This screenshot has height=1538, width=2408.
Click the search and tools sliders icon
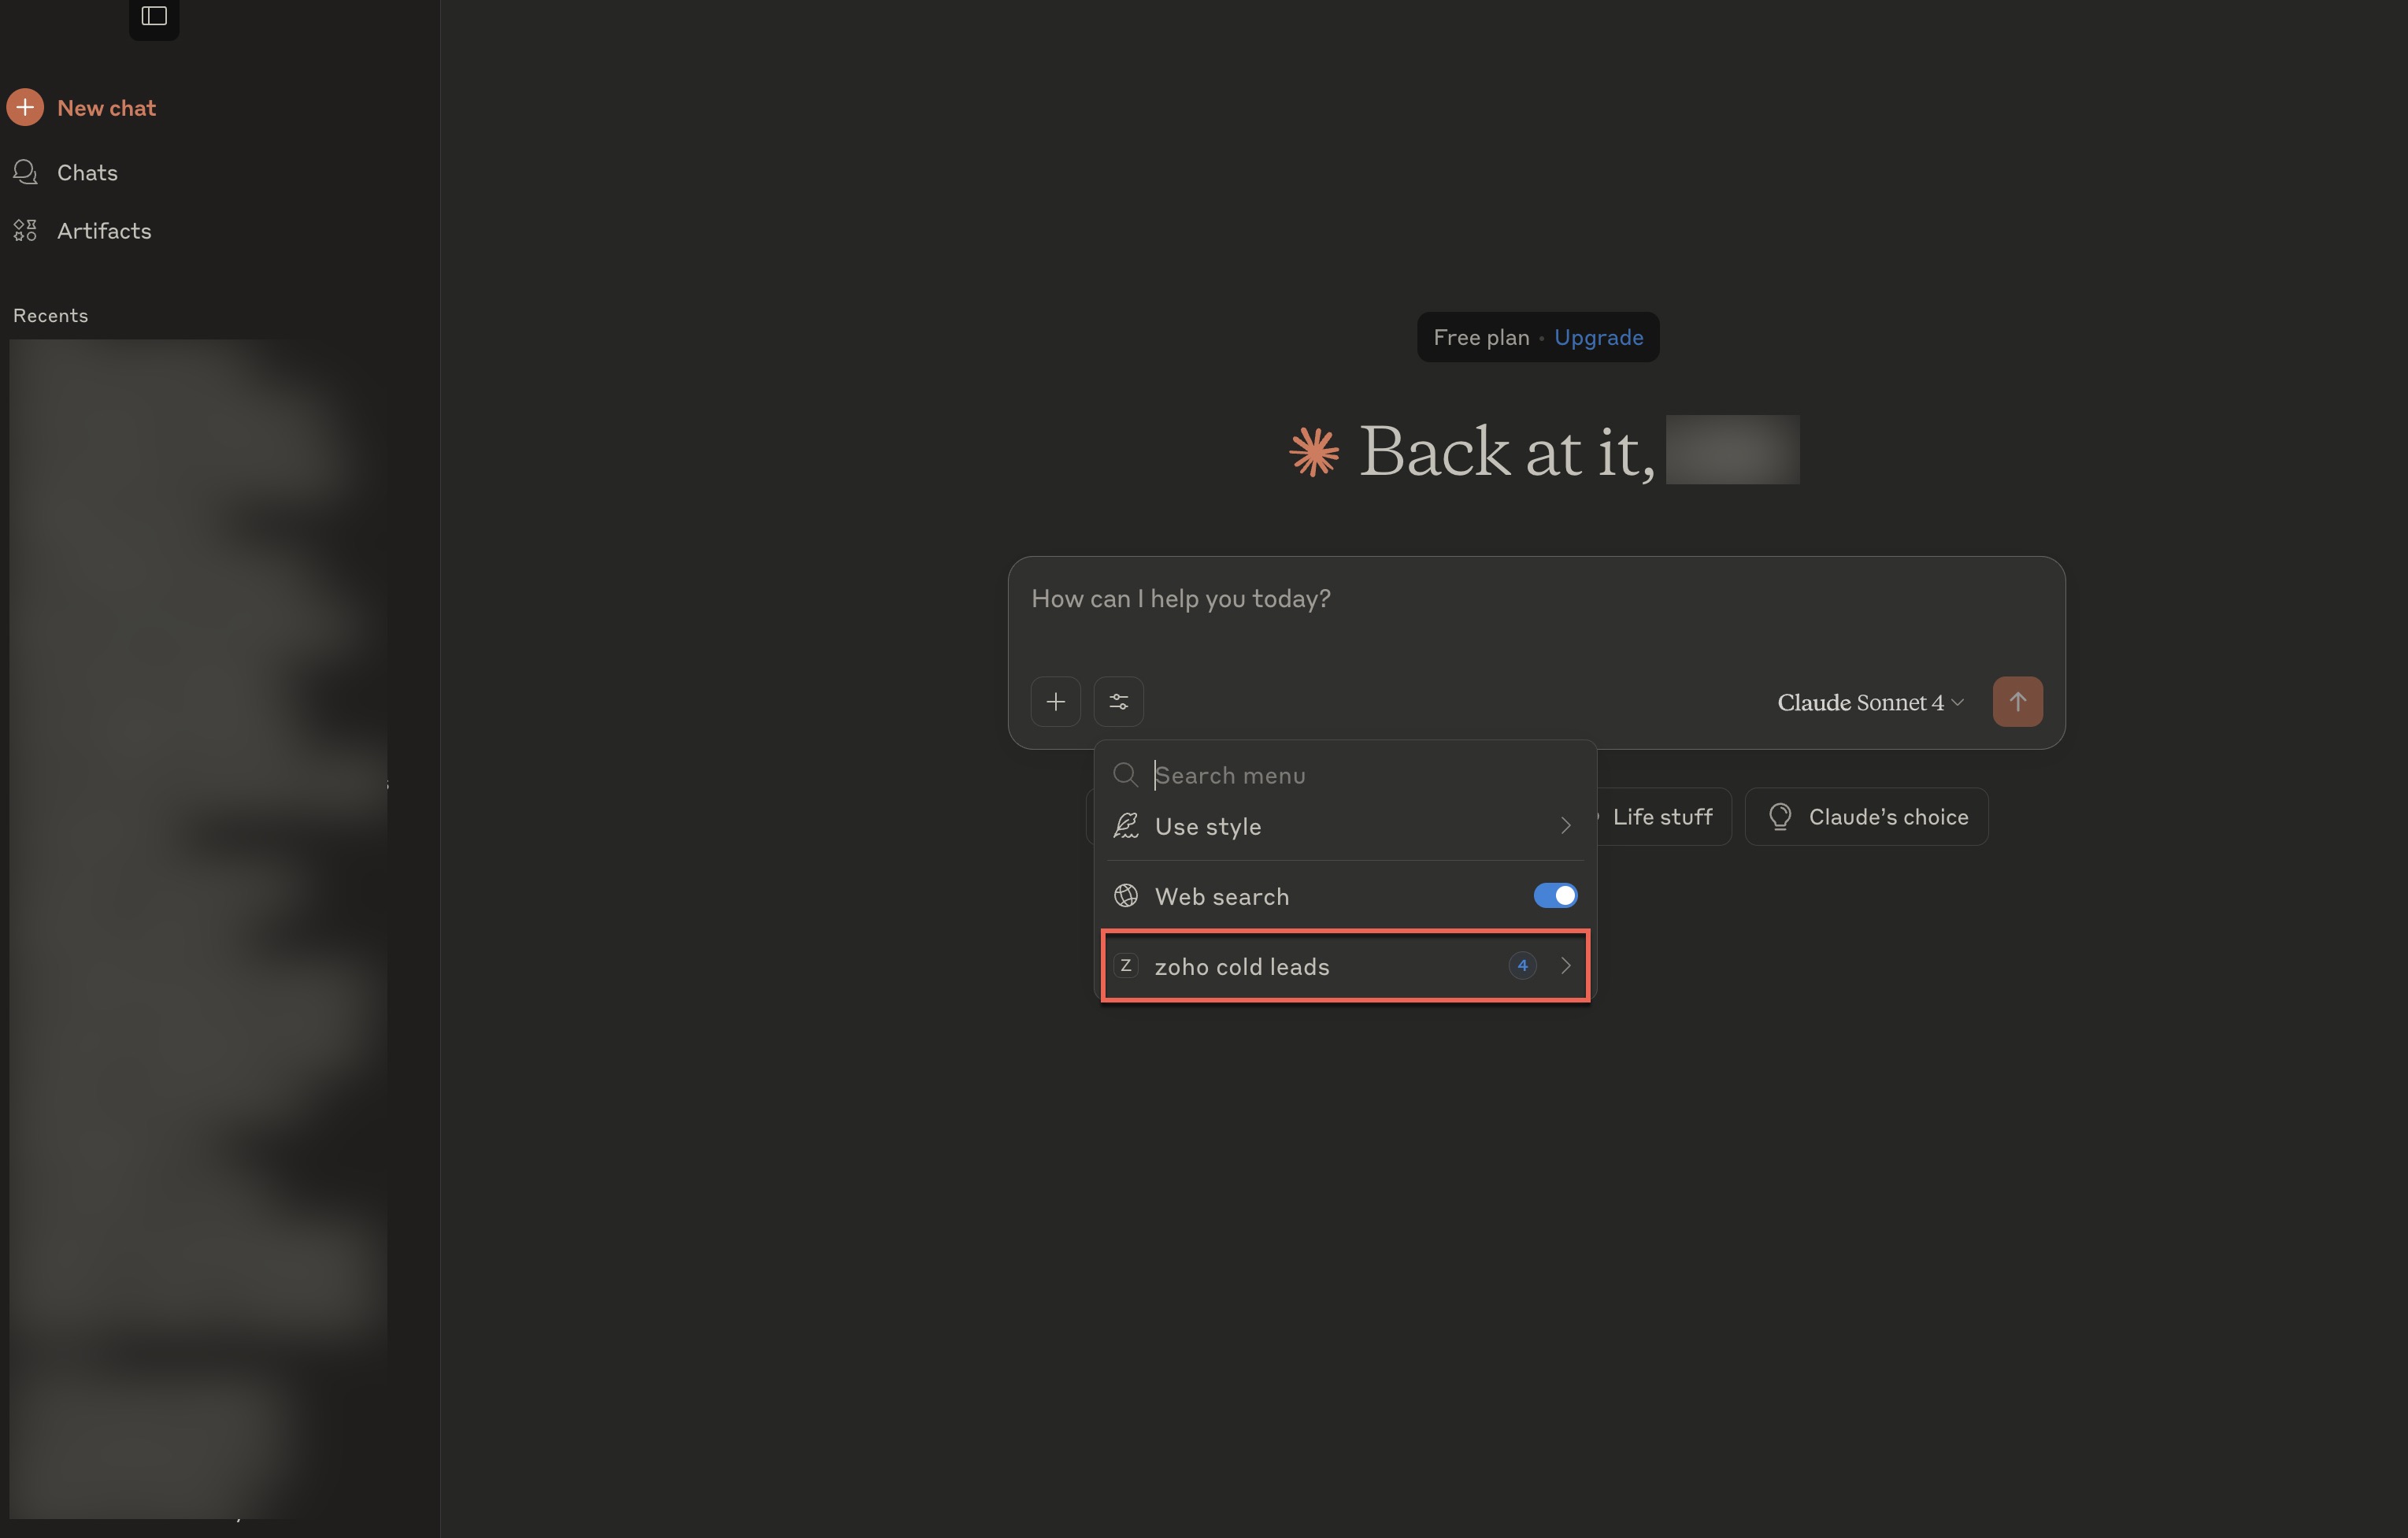(1118, 702)
